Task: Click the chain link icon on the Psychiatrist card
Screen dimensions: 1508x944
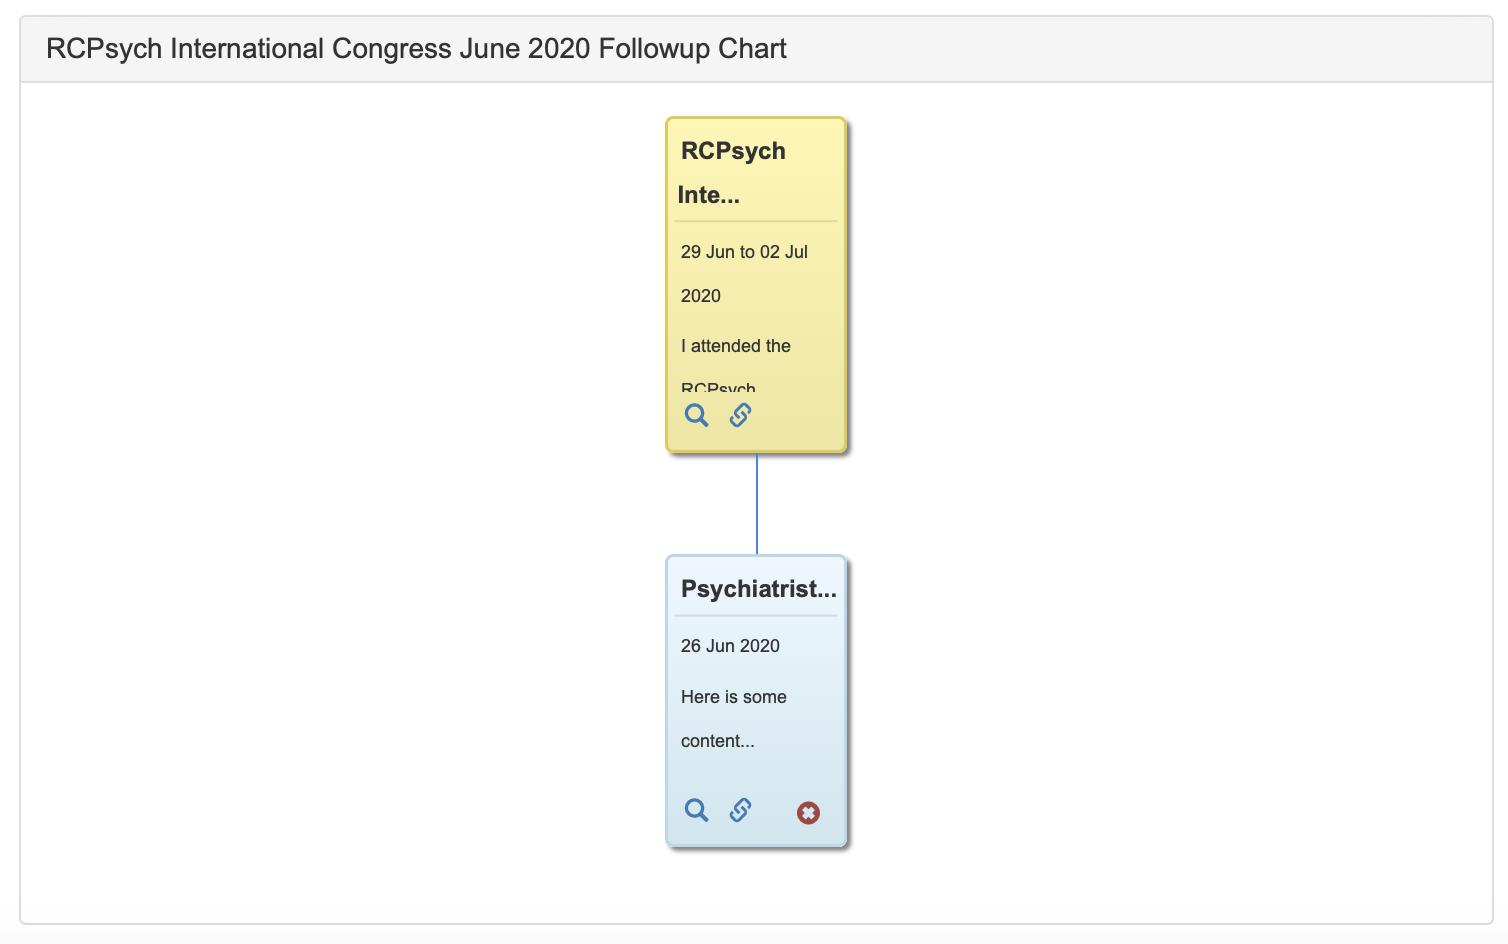Action: [740, 810]
